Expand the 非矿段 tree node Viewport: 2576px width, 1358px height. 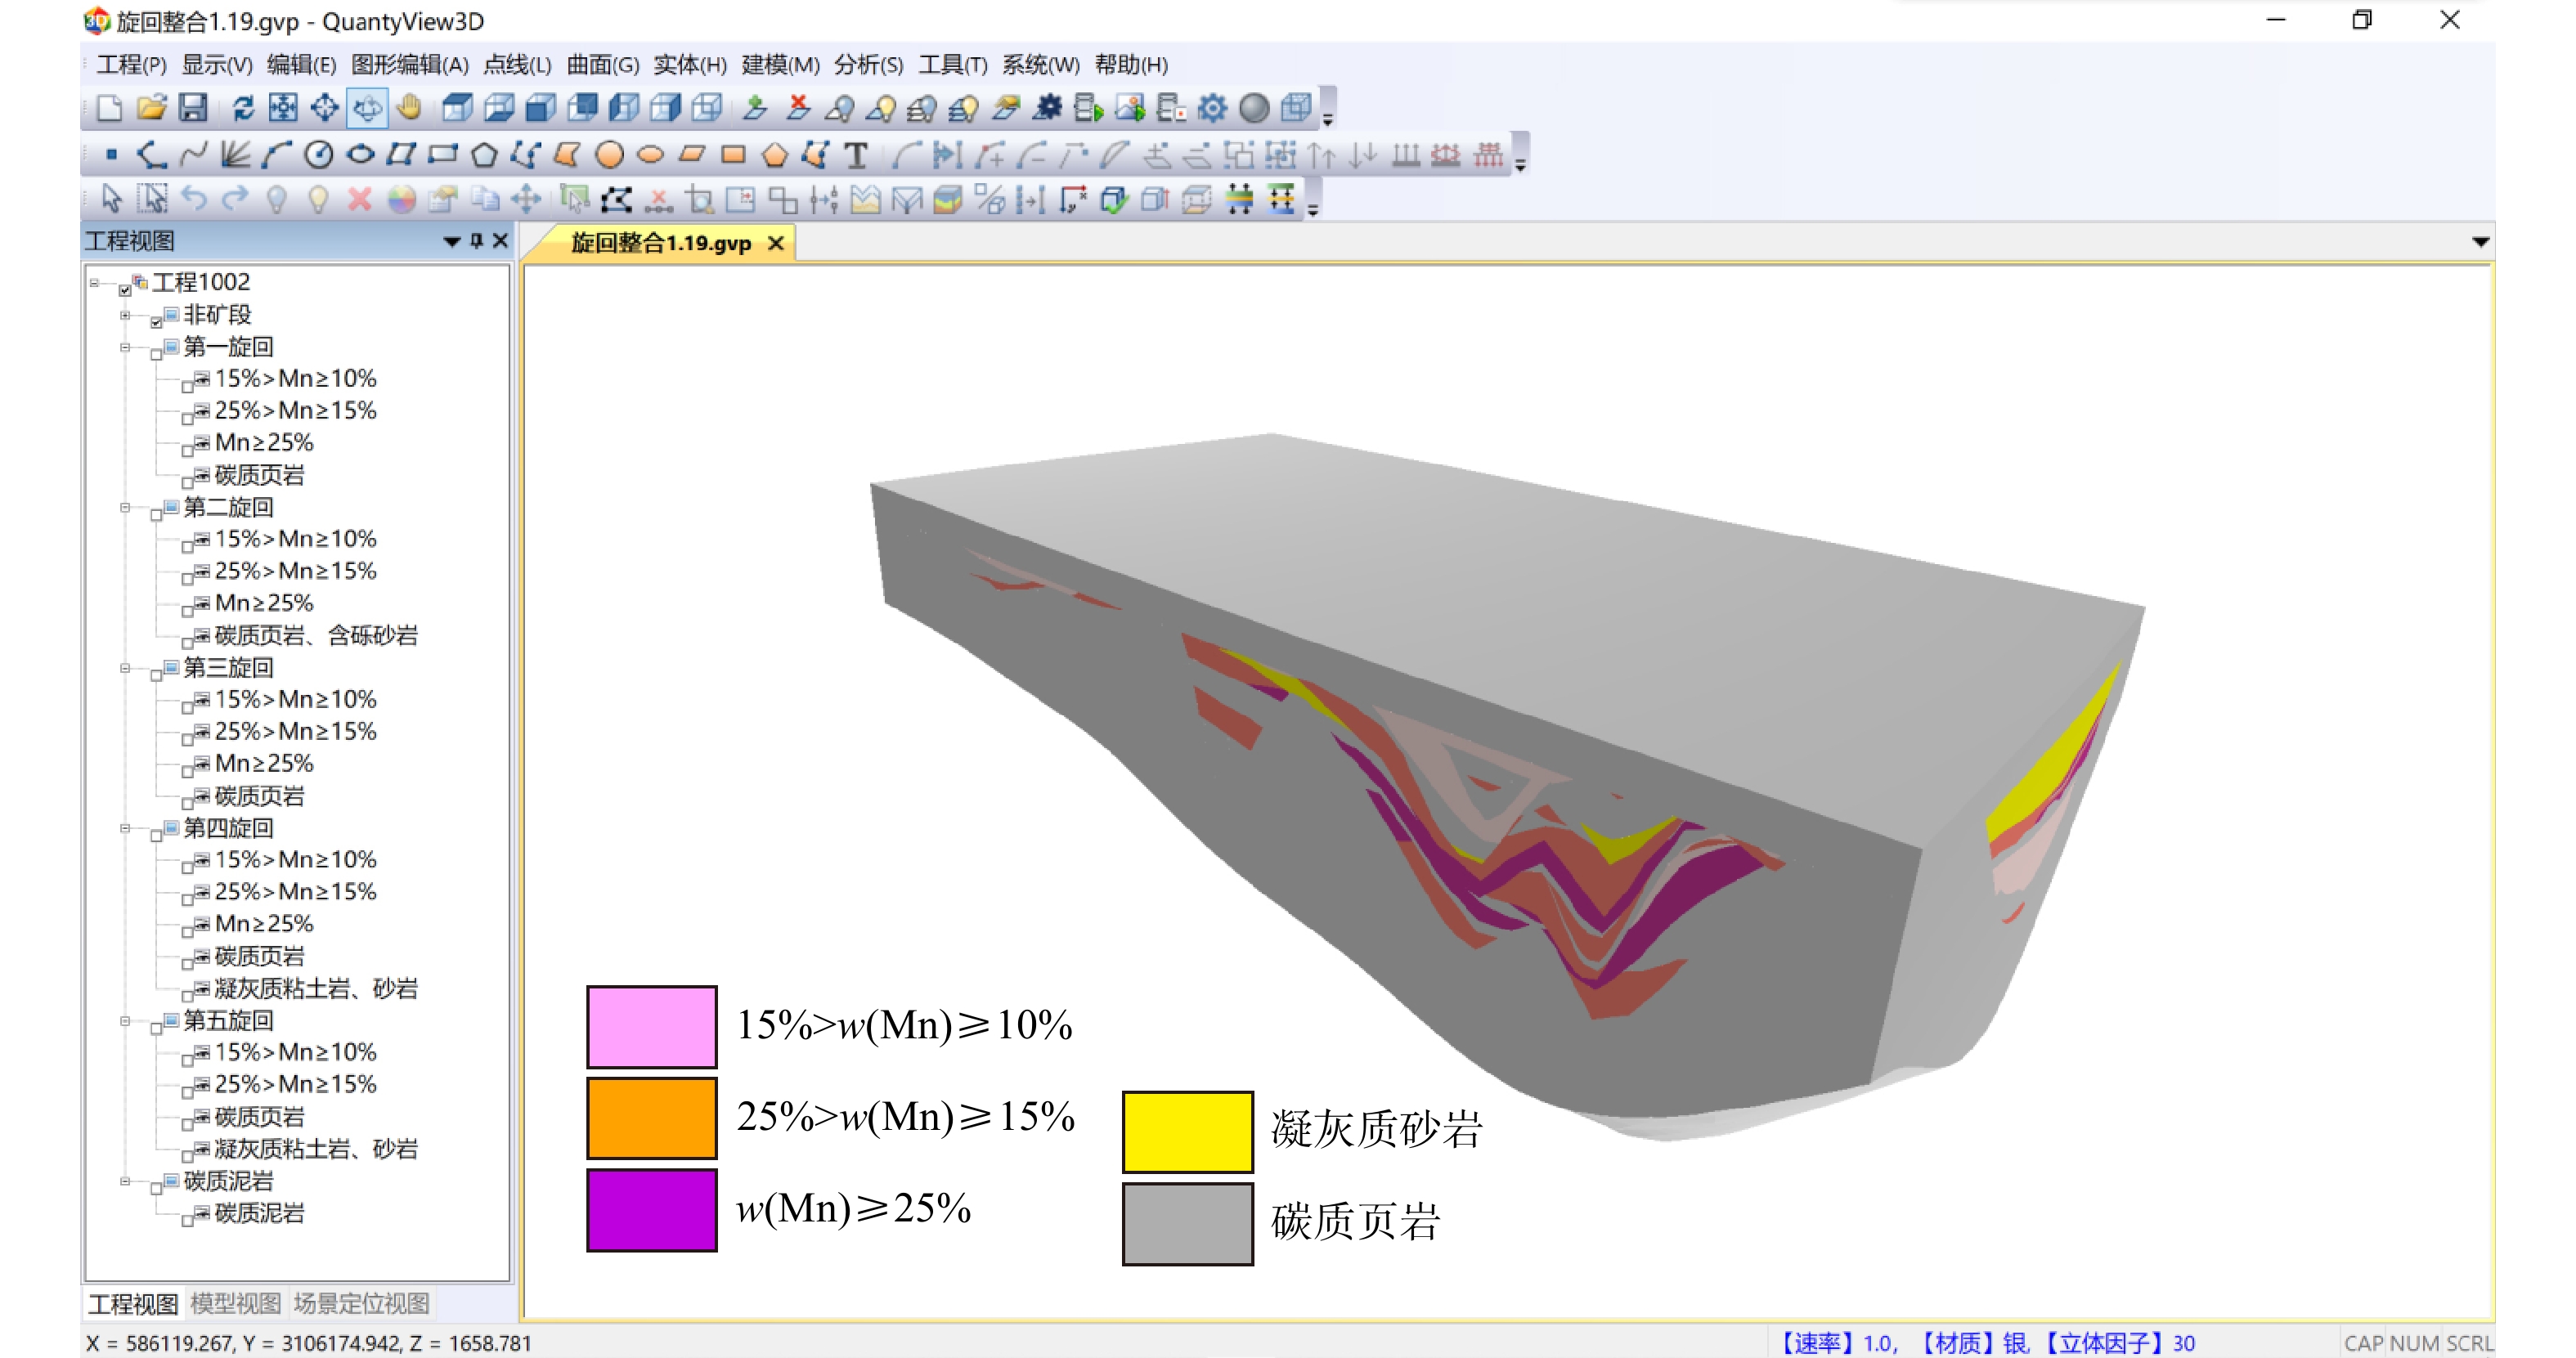pos(125,315)
